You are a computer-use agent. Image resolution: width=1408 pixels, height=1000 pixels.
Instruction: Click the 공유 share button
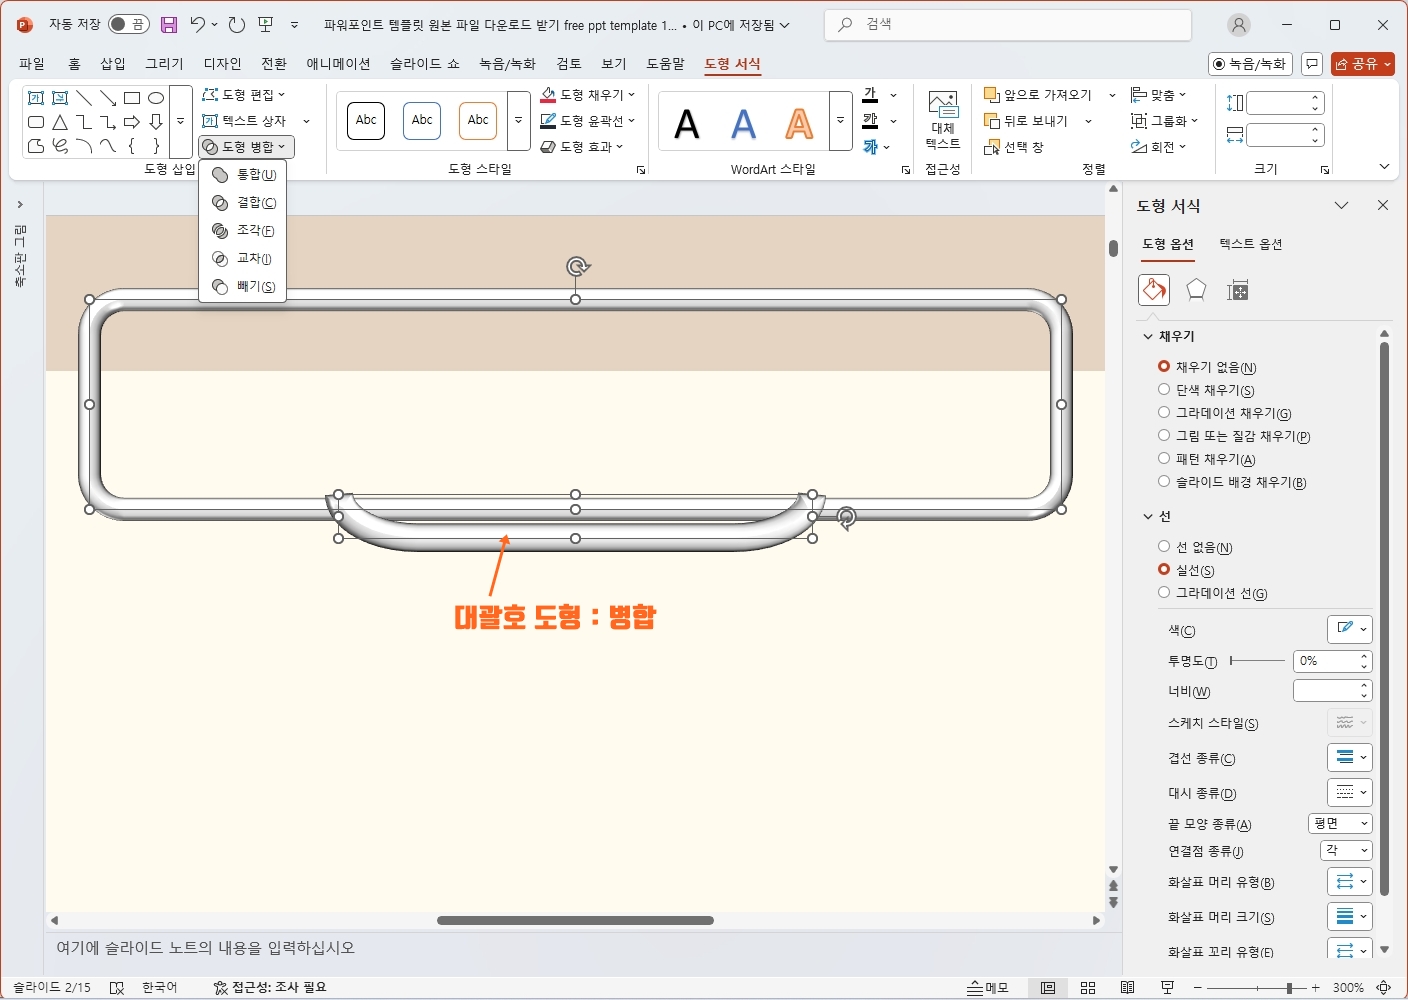(x=1363, y=64)
